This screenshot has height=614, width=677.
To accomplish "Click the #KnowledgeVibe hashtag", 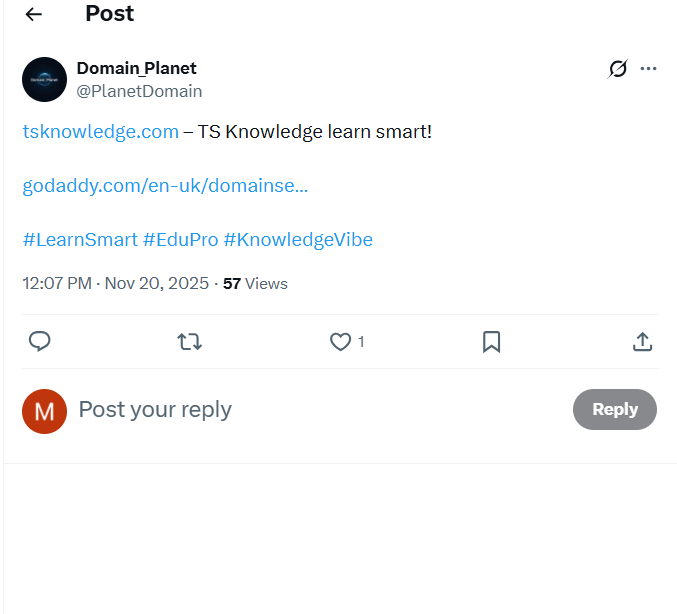I will pos(298,240).
